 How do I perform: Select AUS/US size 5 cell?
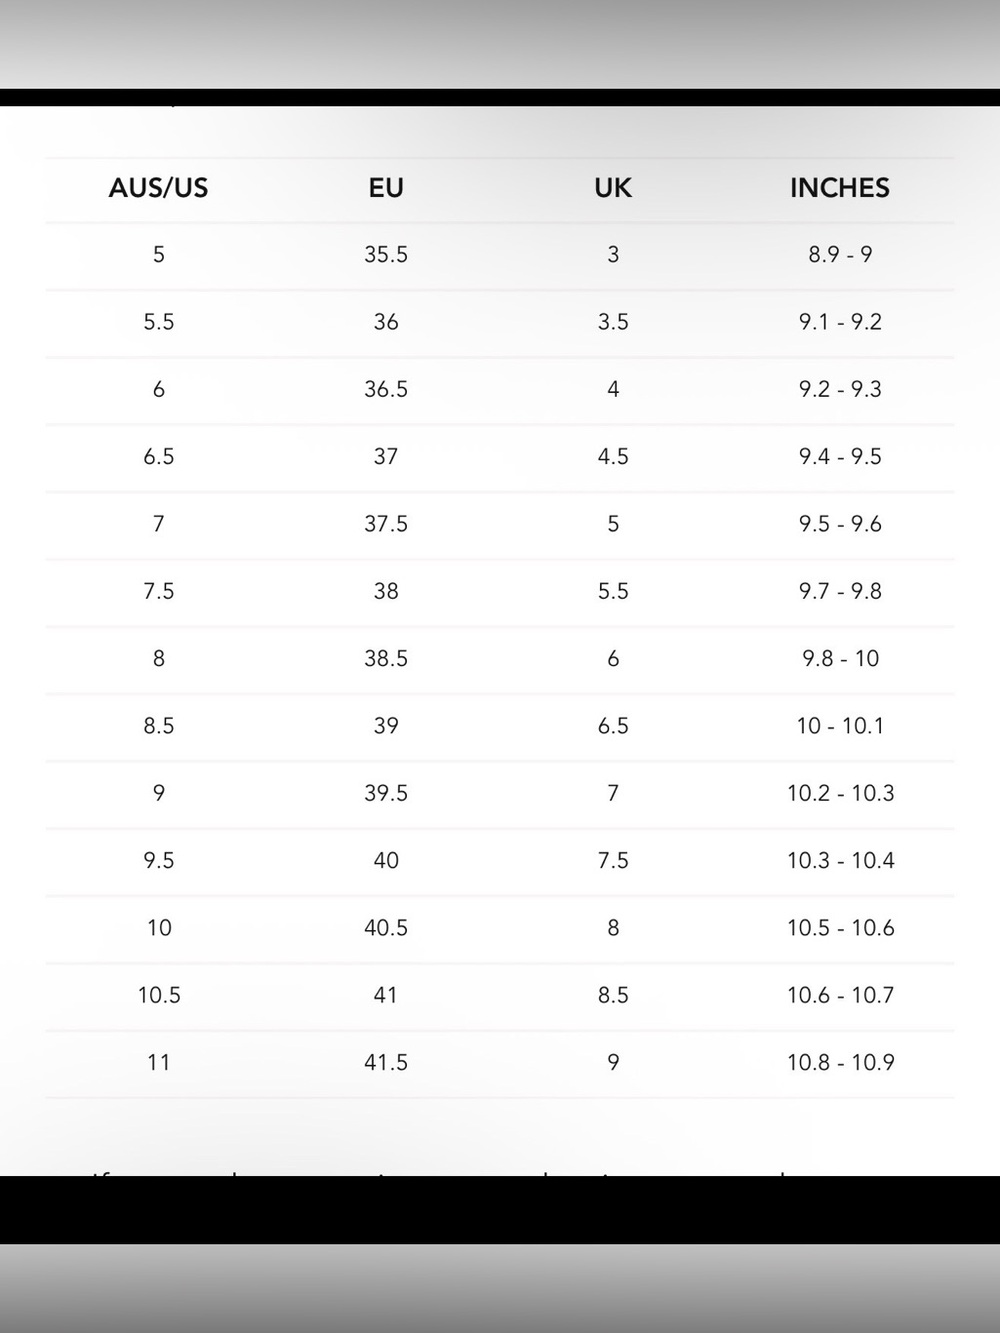[158, 255]
